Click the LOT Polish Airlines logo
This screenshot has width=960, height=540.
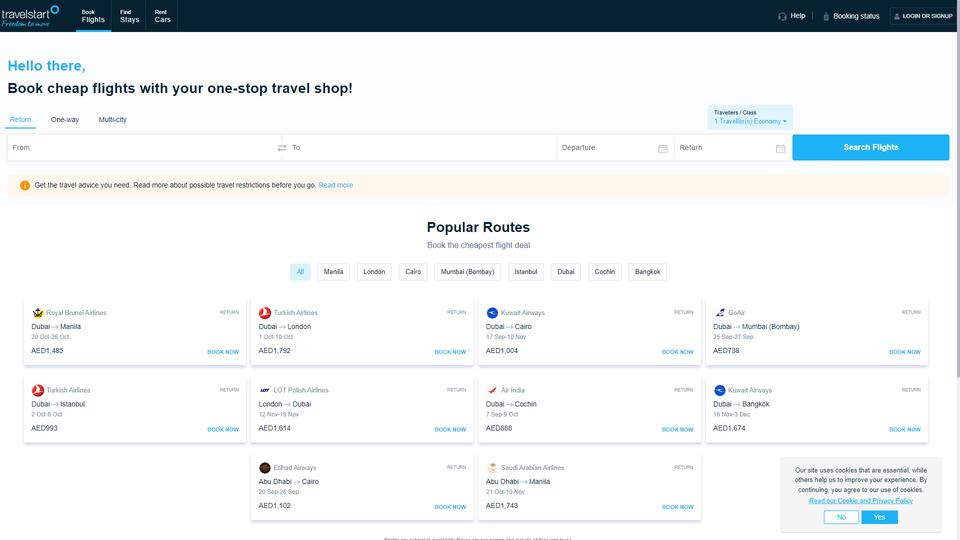264,390
